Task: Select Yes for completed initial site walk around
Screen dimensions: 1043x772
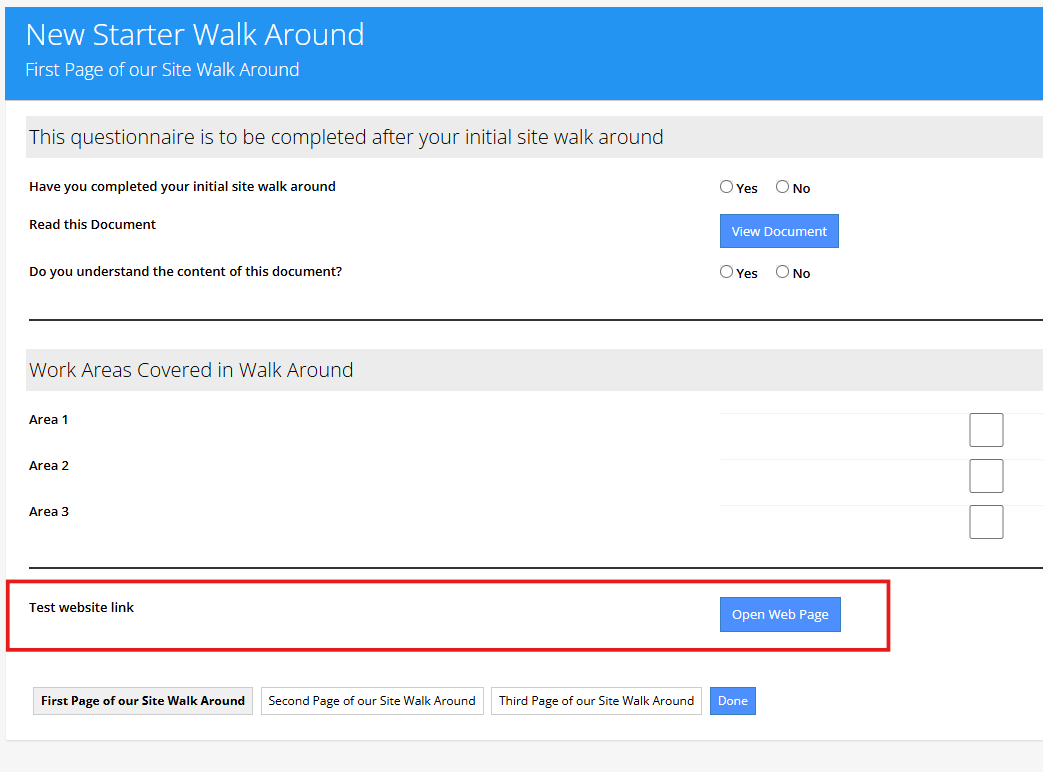Action: [x=726, y=186]
